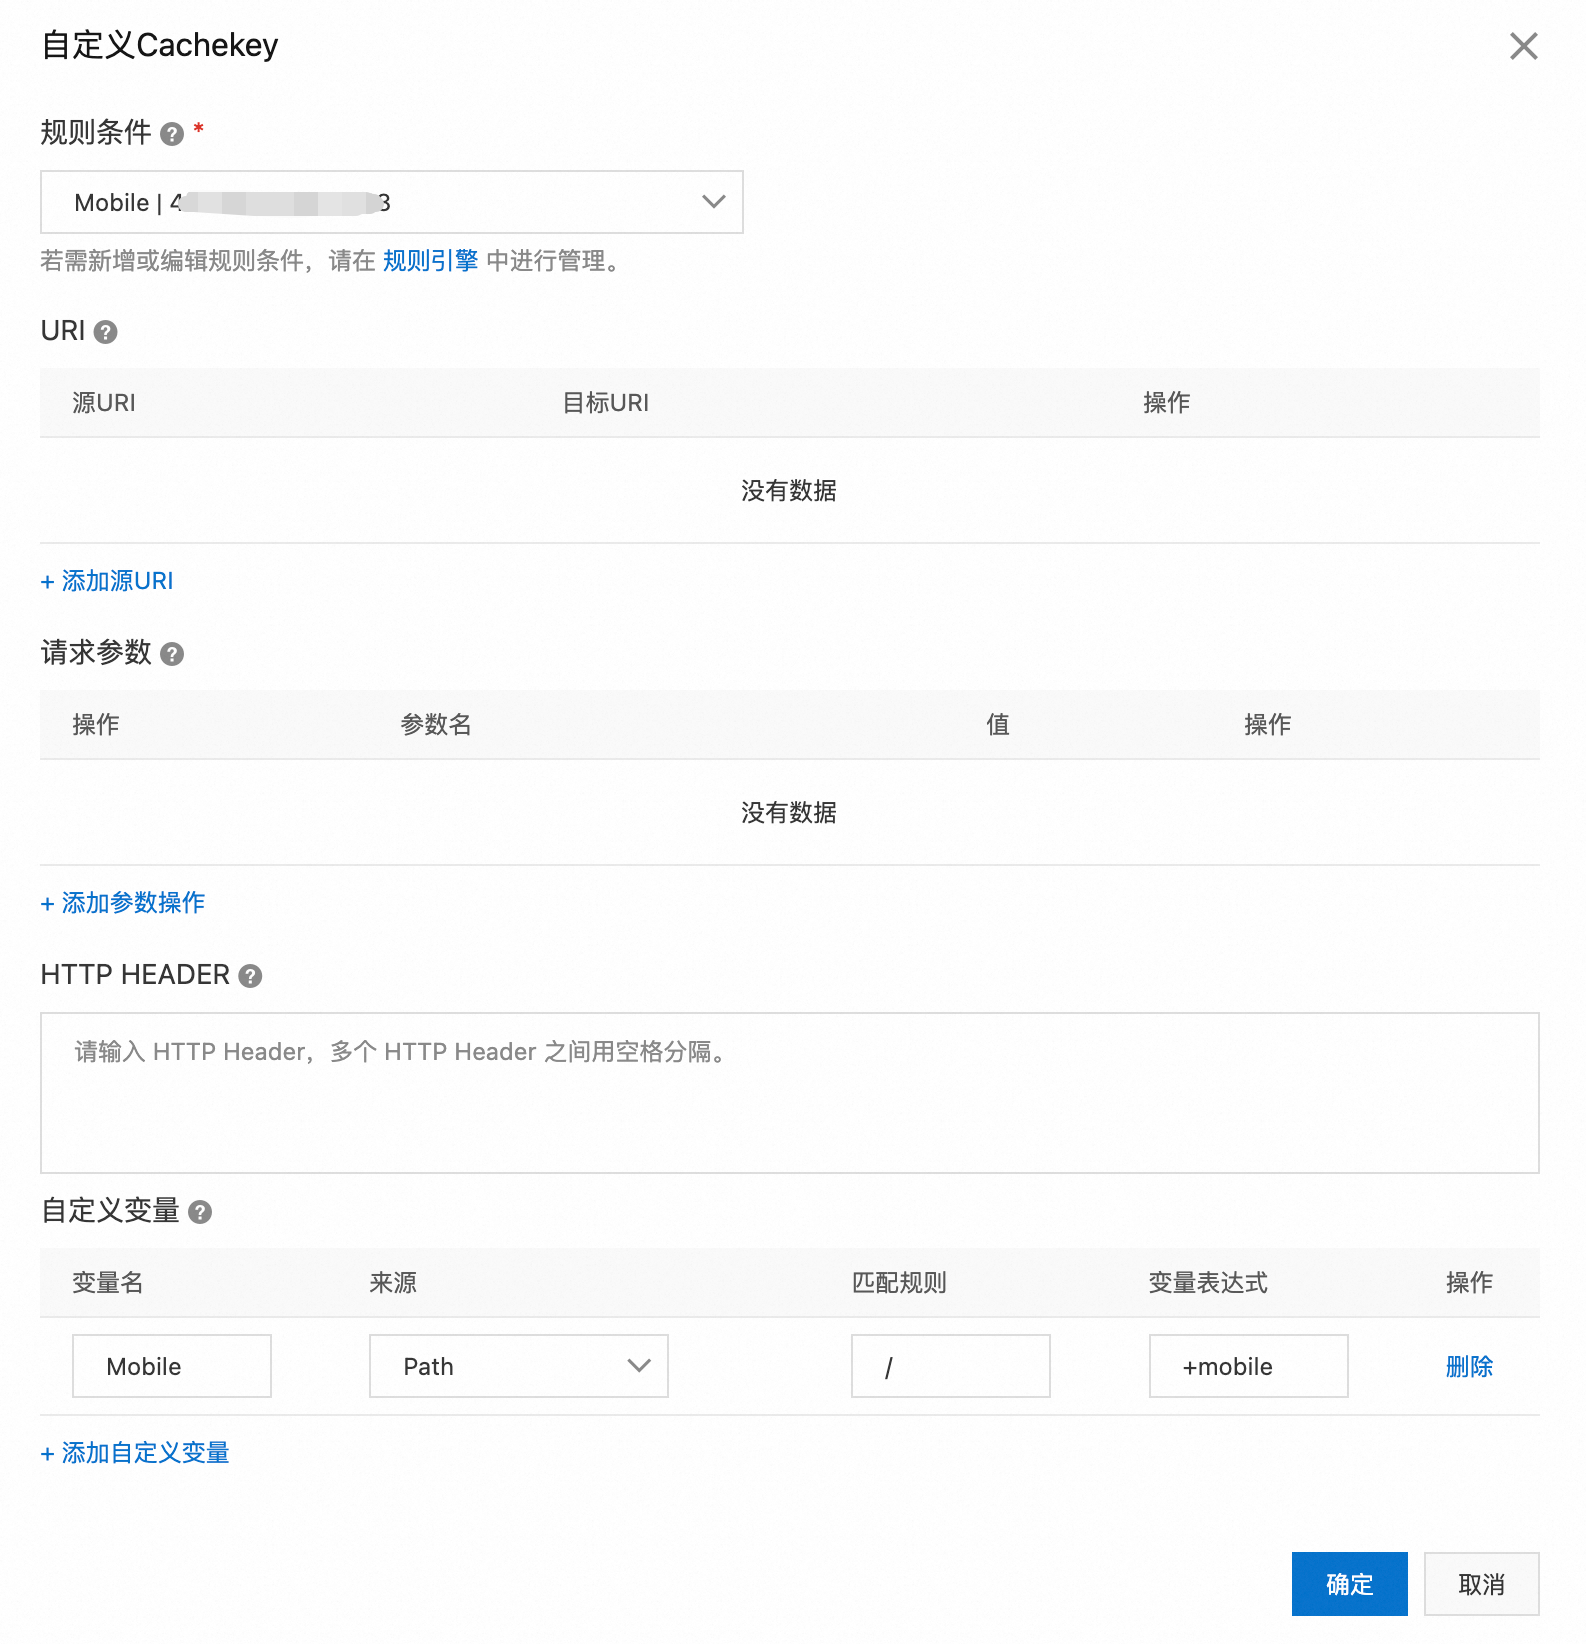
Task: Click + 添加源URI
Action: (107, 581)
